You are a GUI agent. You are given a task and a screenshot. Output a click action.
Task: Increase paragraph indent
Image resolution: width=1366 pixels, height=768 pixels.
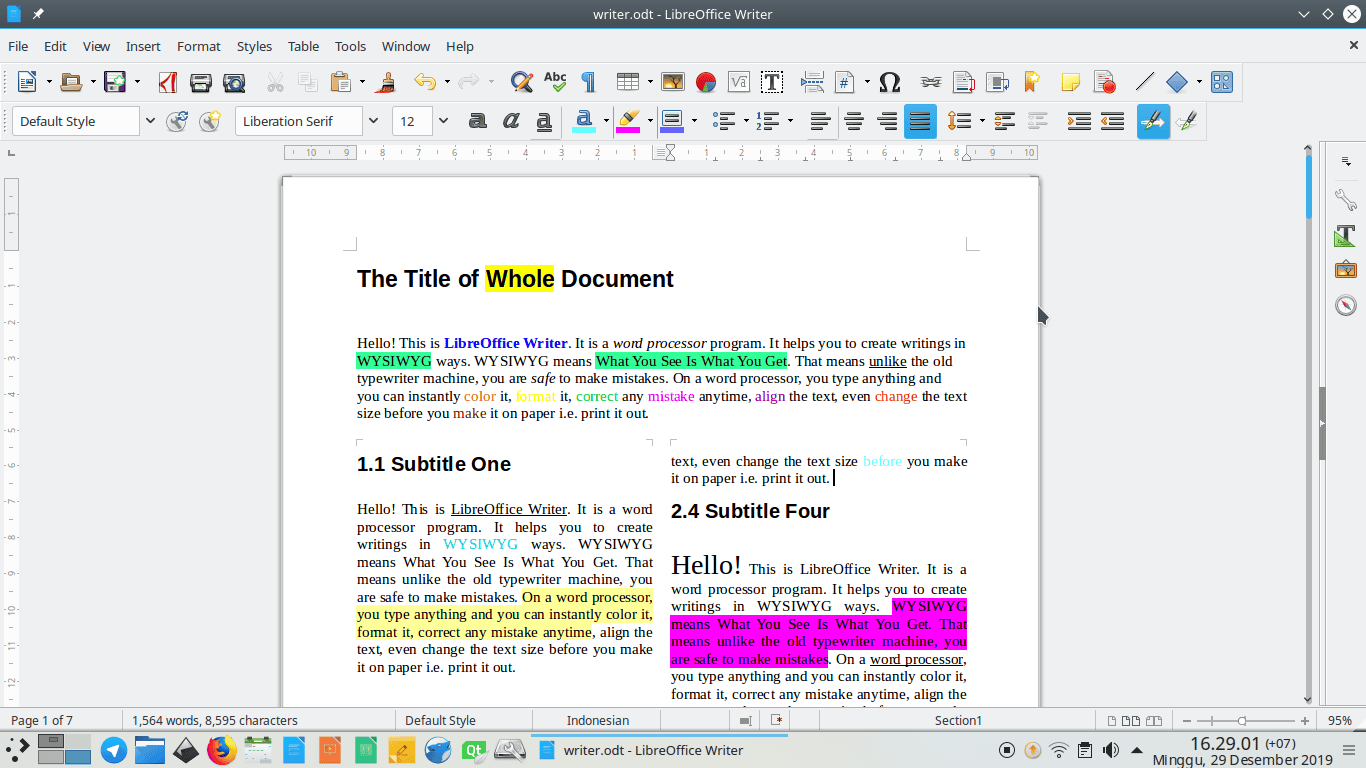[1079, 121]
